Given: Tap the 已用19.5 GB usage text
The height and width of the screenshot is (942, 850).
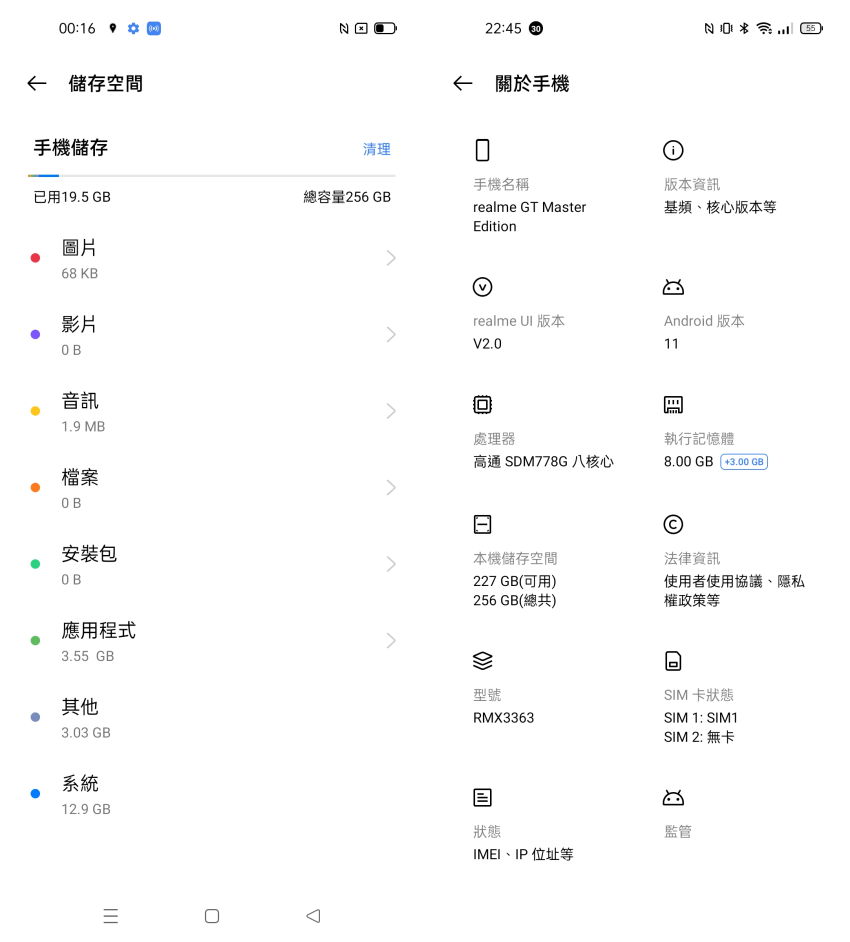Looking at the screenshot, I should point(72,197).
